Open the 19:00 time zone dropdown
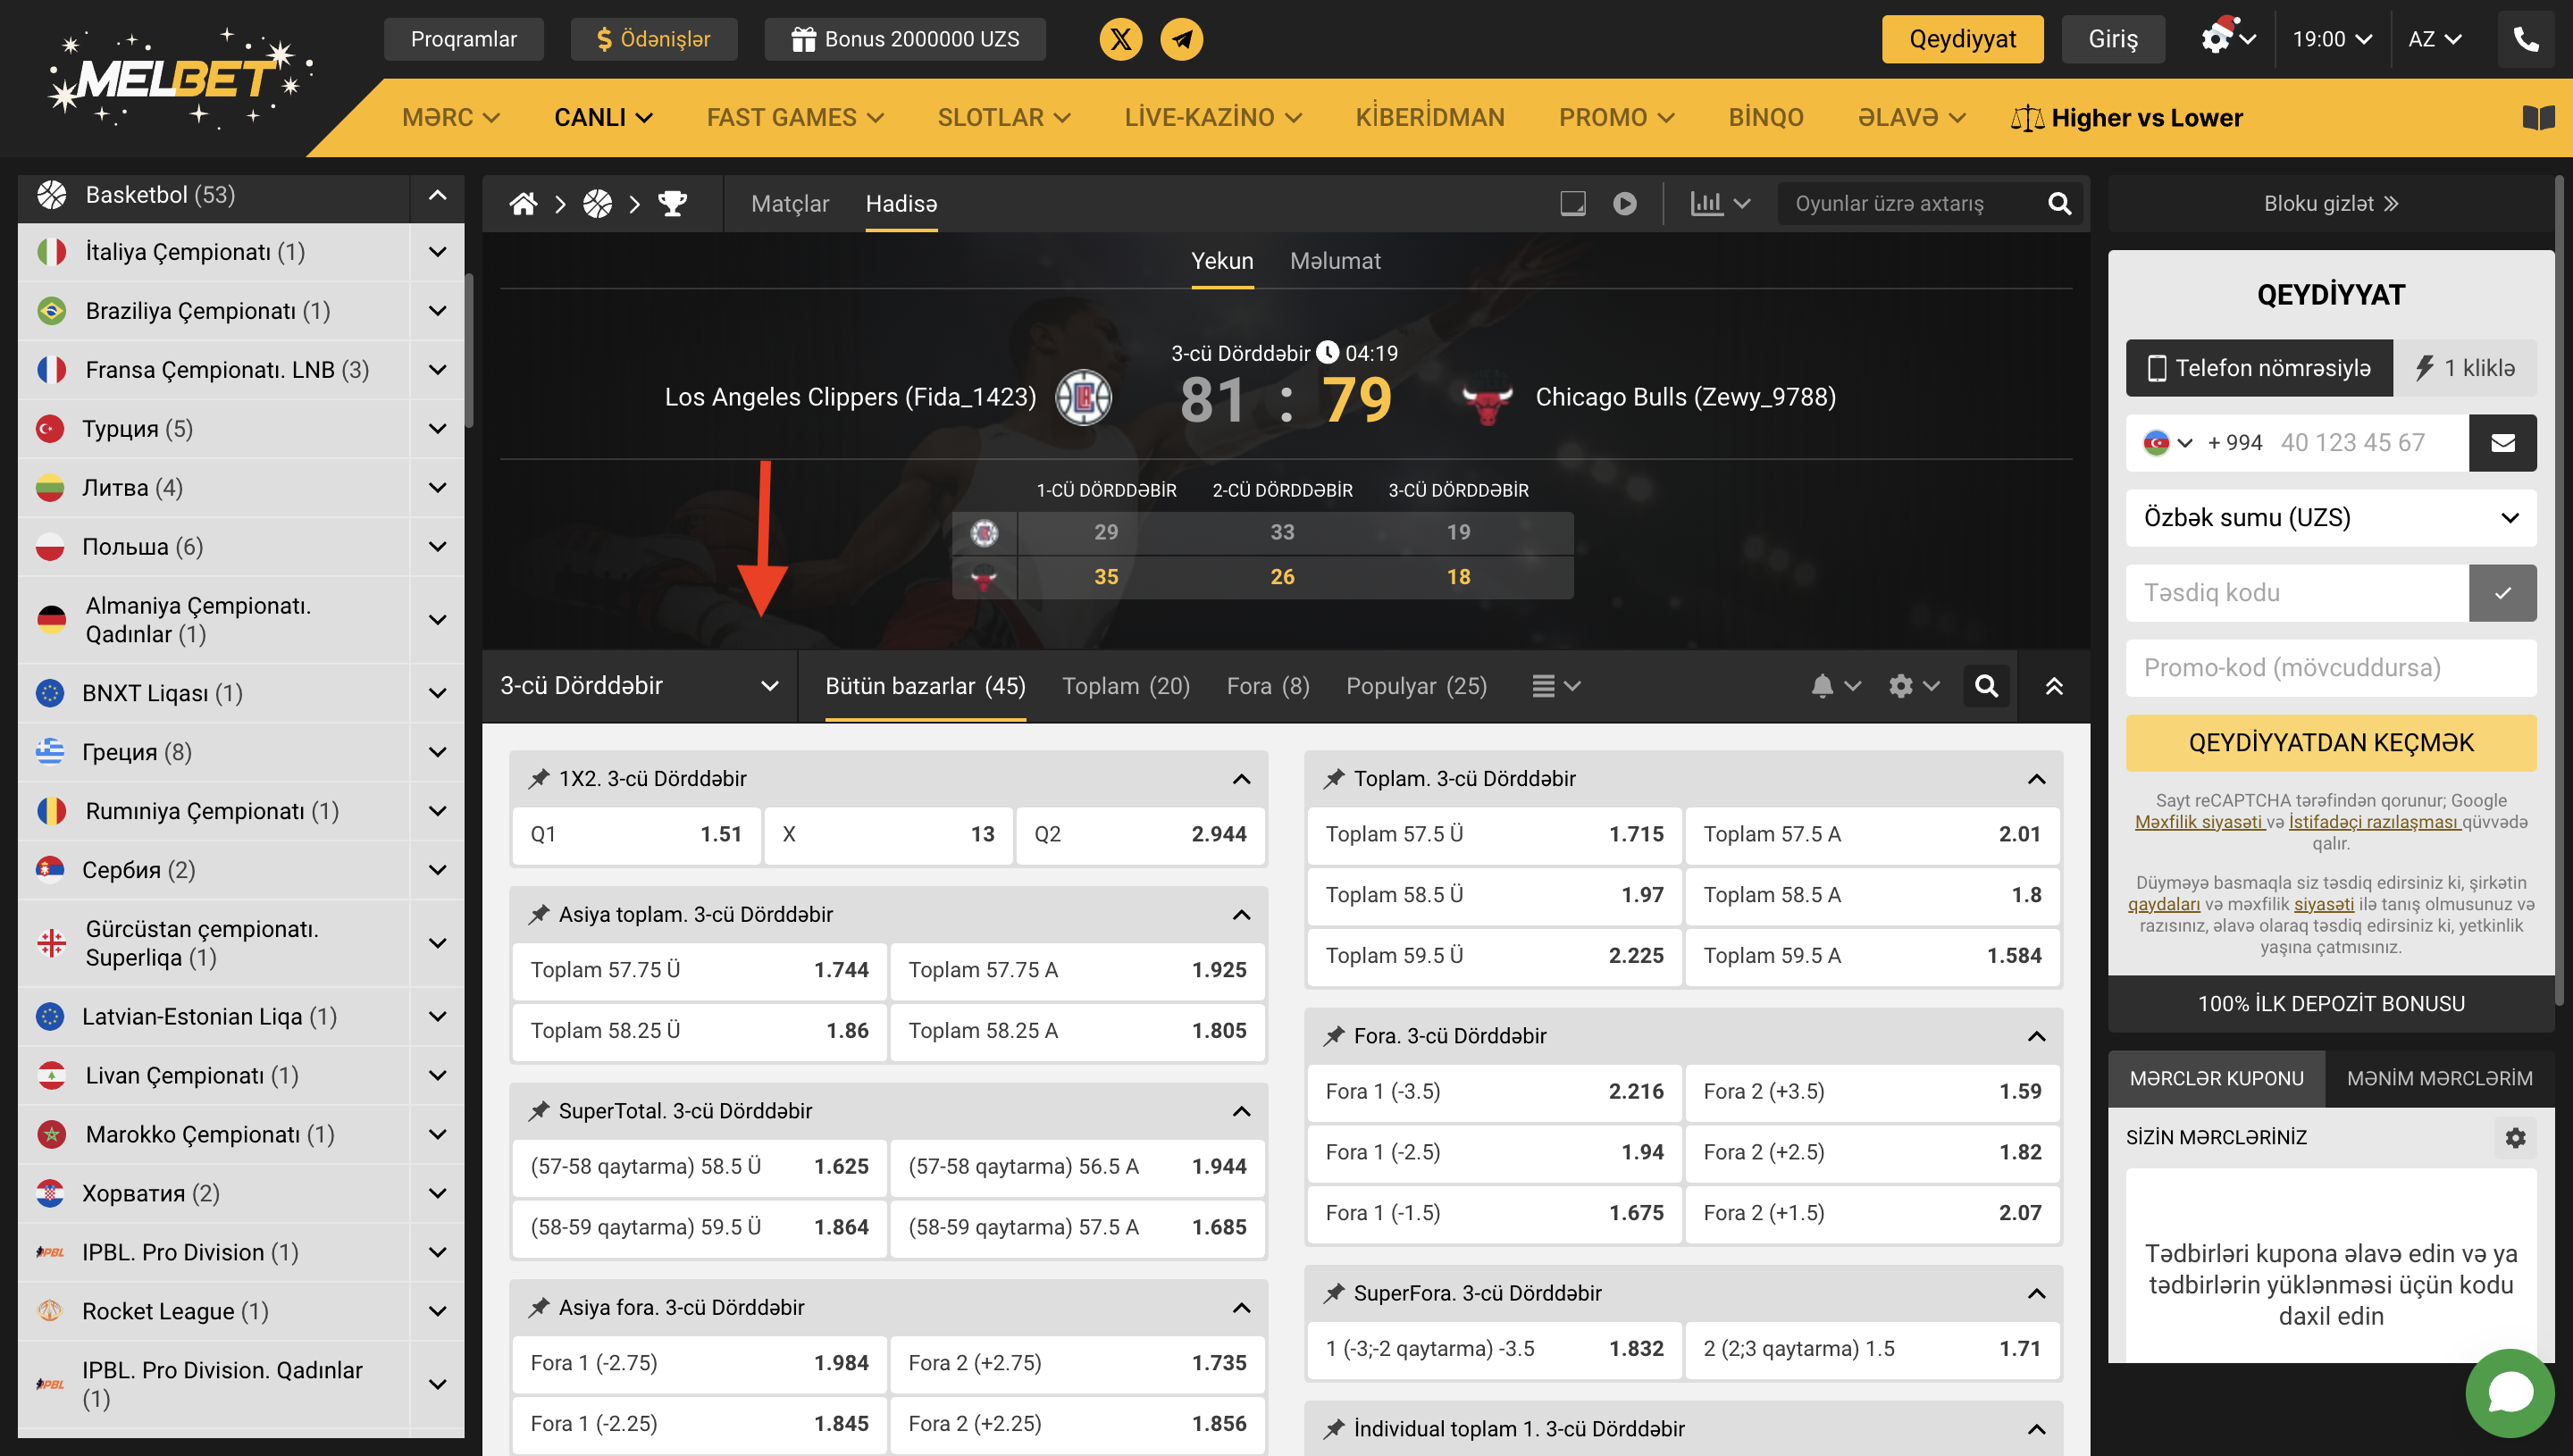This screenshot has height=1456, width=2573. 2331,39
